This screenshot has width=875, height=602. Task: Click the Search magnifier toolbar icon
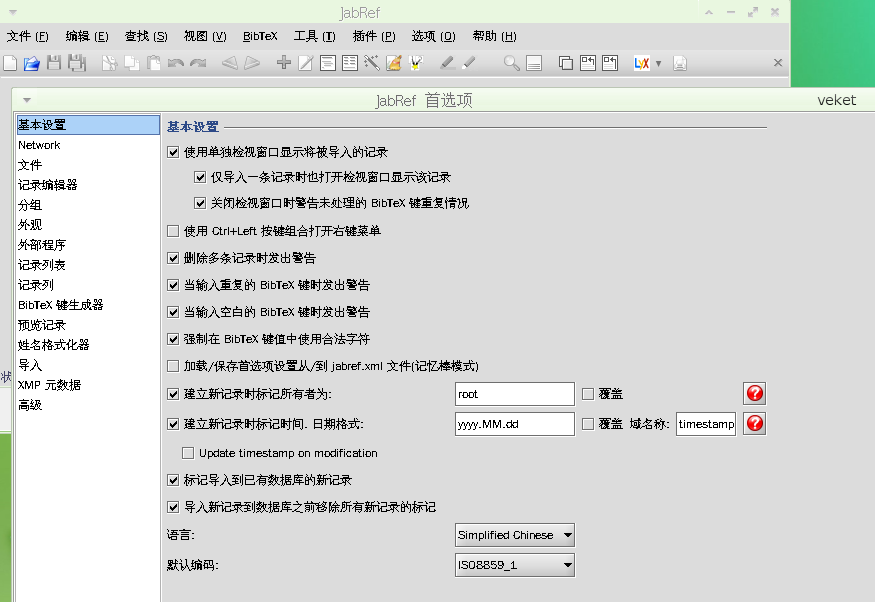[511, 63]
